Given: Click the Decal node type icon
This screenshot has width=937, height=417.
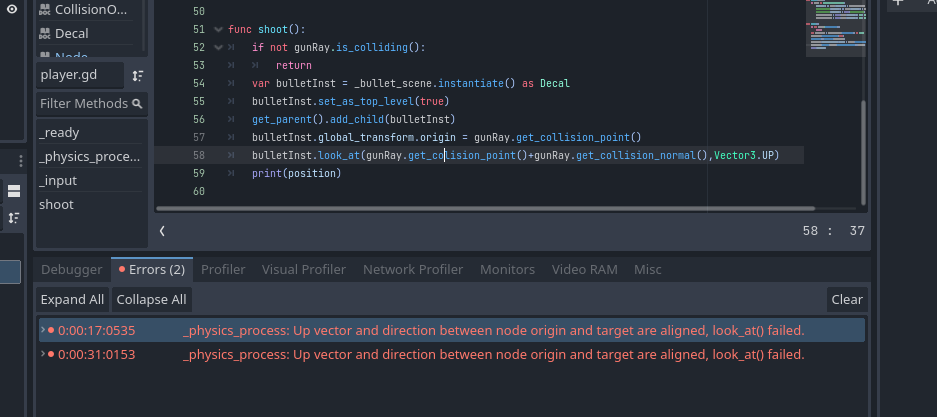Looking at the screenshot, I should tap(45, 33).
